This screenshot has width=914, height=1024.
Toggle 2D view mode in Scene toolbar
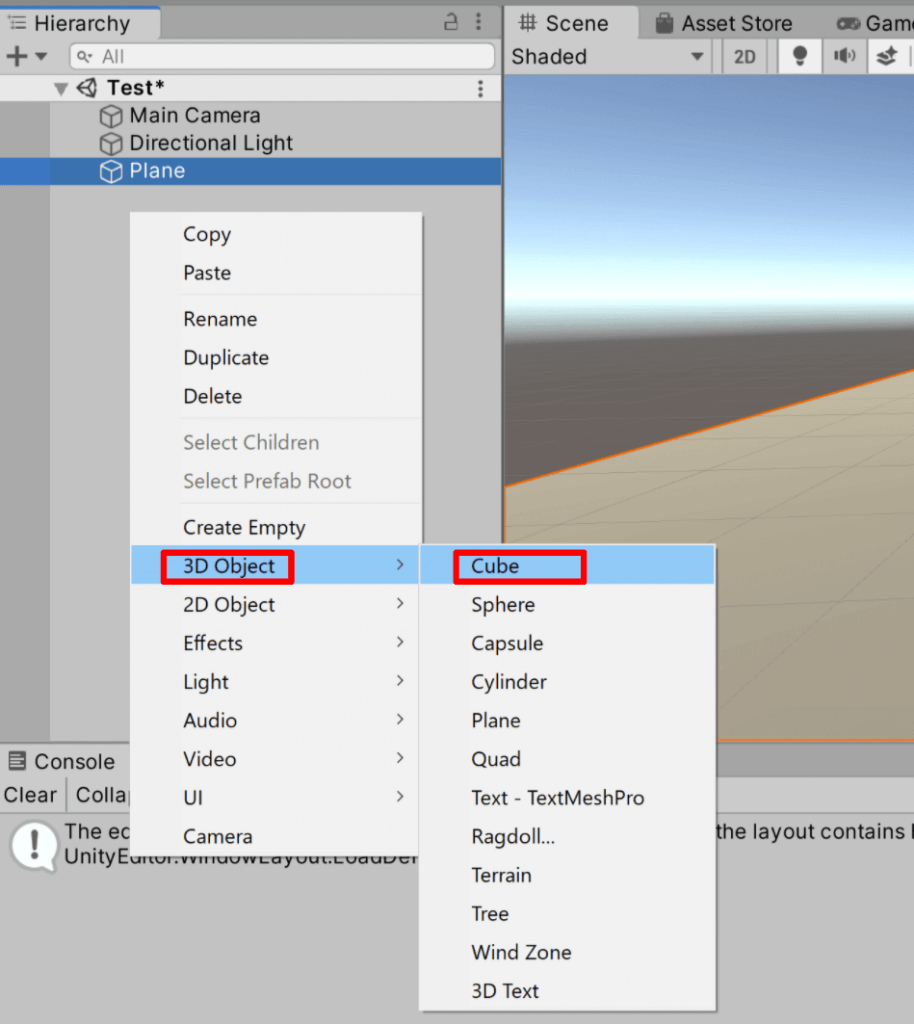click(743, 56)
